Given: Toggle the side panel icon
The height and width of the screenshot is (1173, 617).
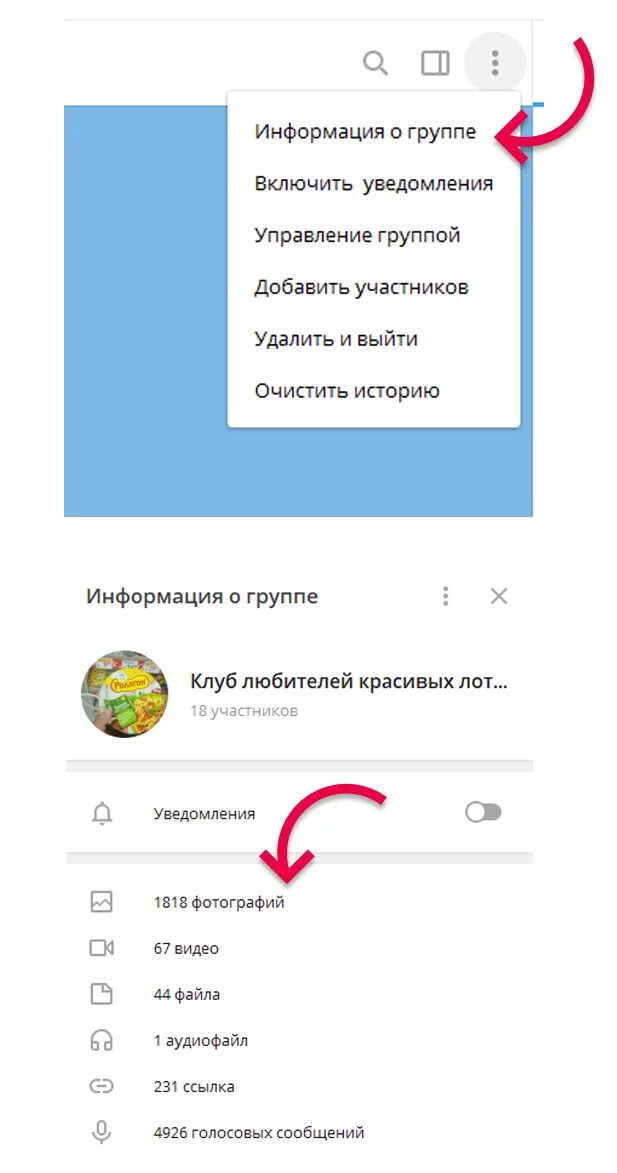Looking at the screenshot, I should (x=435, y=64).
